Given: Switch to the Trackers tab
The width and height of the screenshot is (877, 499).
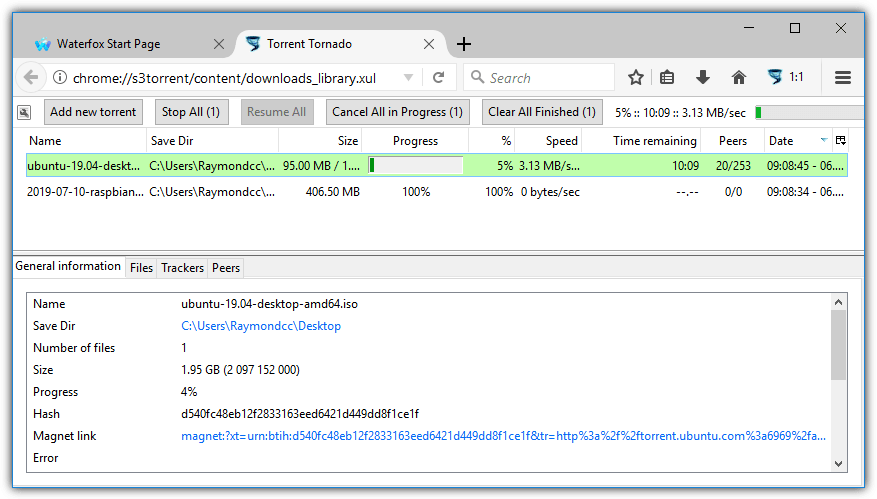Looking at the screenshot, I should [182, 268].
